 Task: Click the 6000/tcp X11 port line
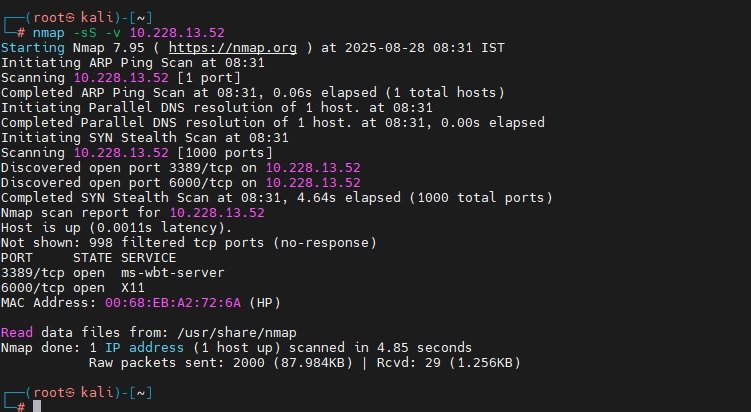tap(73, 288)
